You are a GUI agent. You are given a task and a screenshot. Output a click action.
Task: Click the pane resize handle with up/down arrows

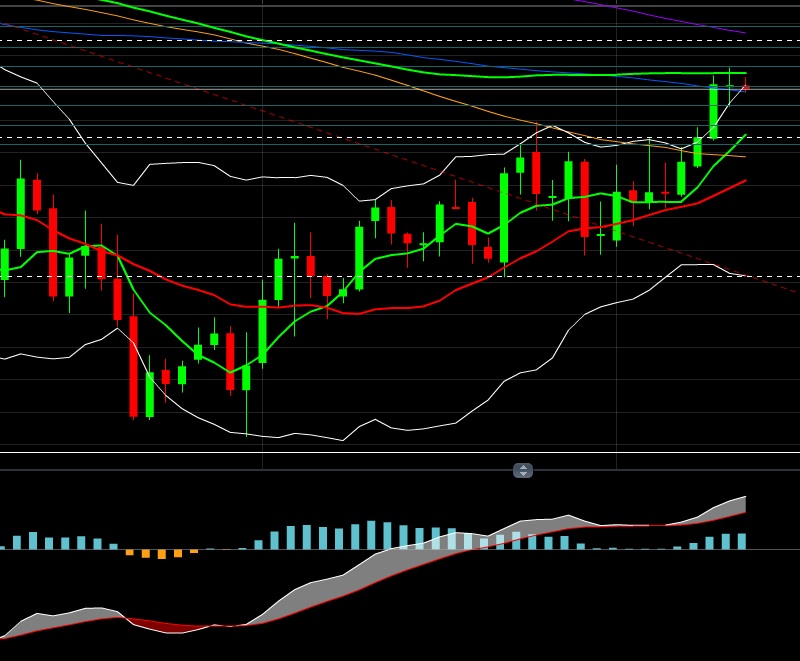[523, 470]
